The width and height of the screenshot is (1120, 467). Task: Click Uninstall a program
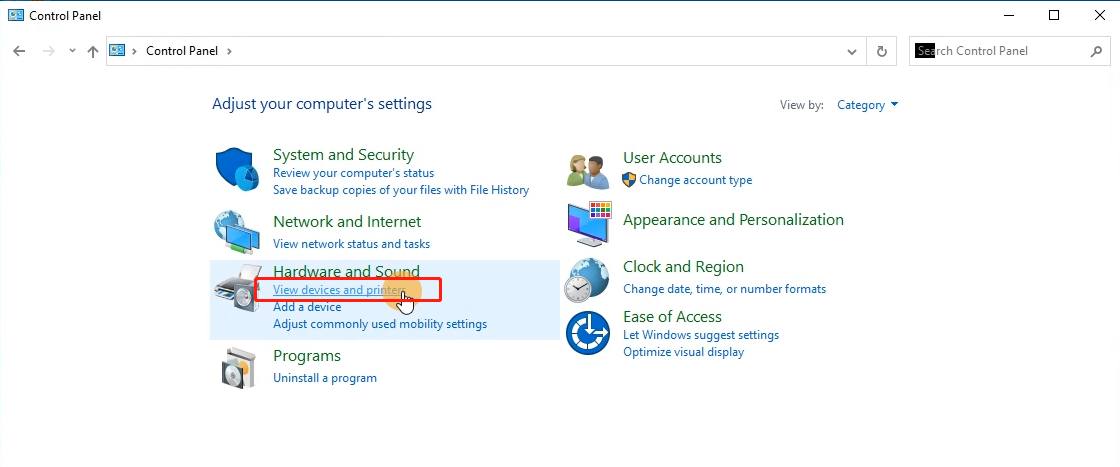pos(325,378)
